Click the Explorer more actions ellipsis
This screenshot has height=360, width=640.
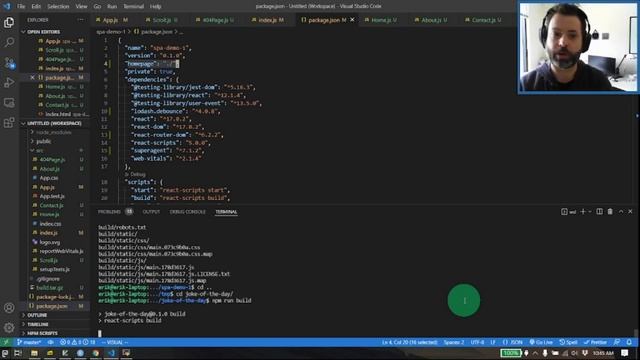pos(80,20)
